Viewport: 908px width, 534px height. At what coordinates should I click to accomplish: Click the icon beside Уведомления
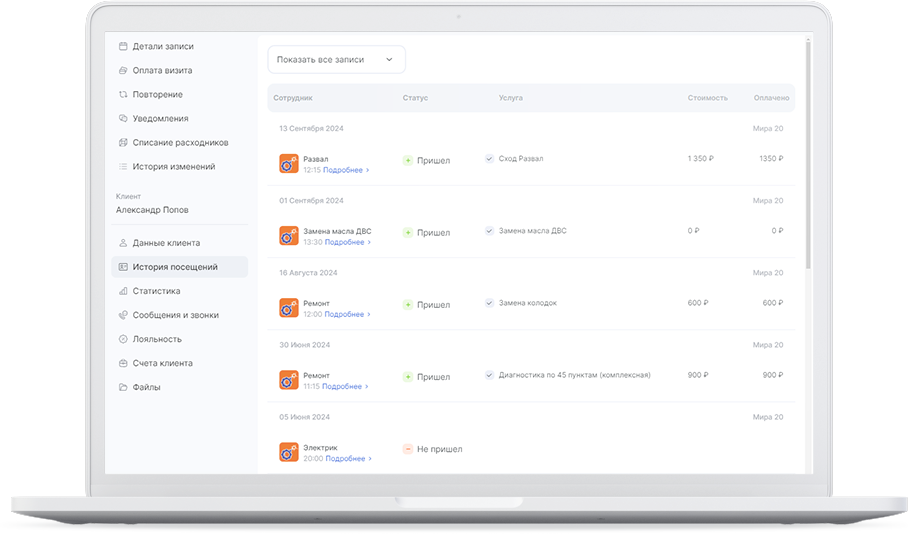coord(123,118)
